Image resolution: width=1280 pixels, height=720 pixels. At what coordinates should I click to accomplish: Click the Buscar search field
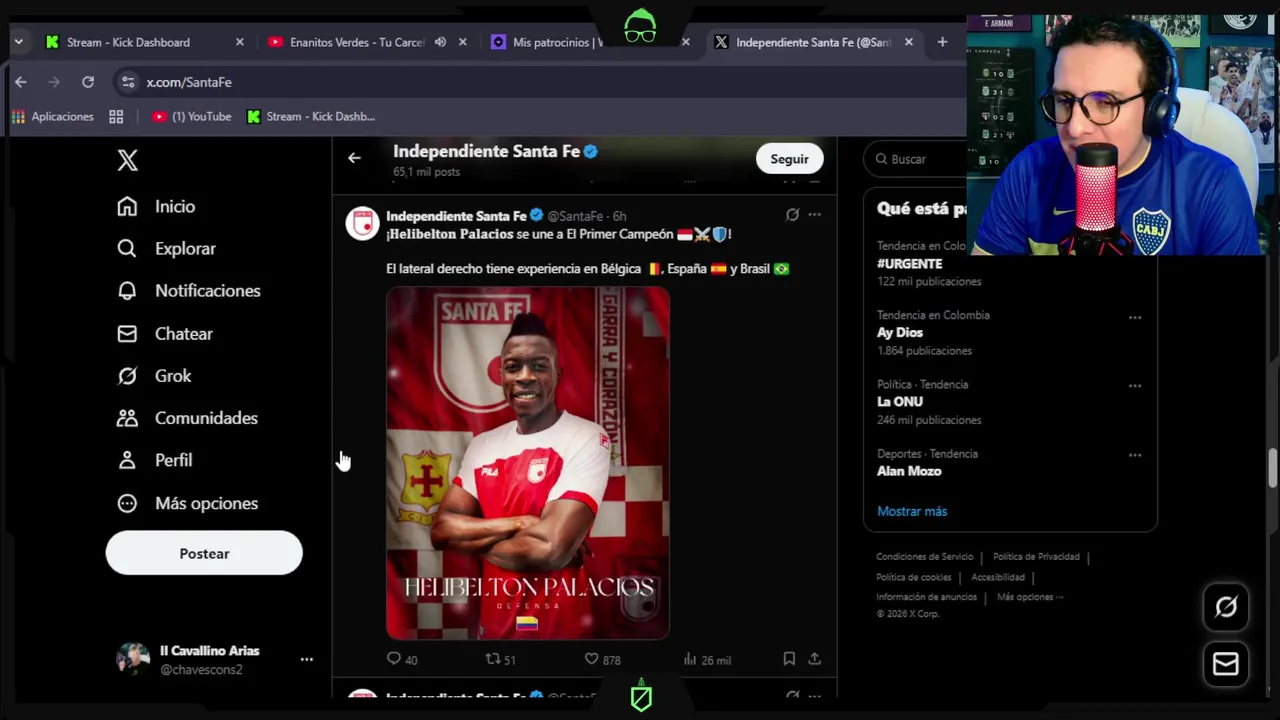(915, 159)
